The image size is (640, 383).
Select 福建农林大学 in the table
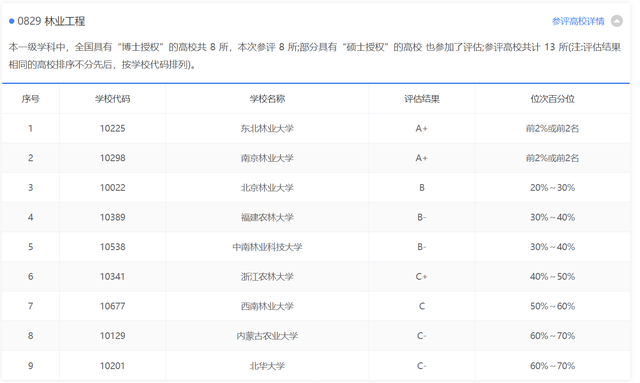267,217
